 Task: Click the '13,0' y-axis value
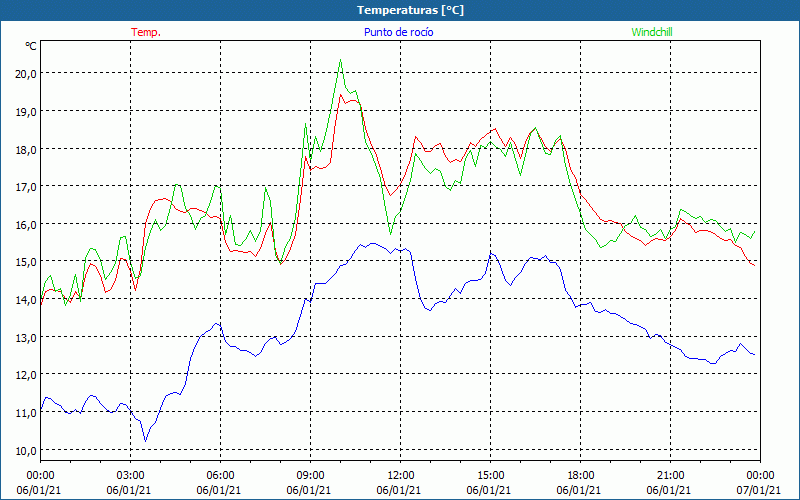[x=26, y=337]
